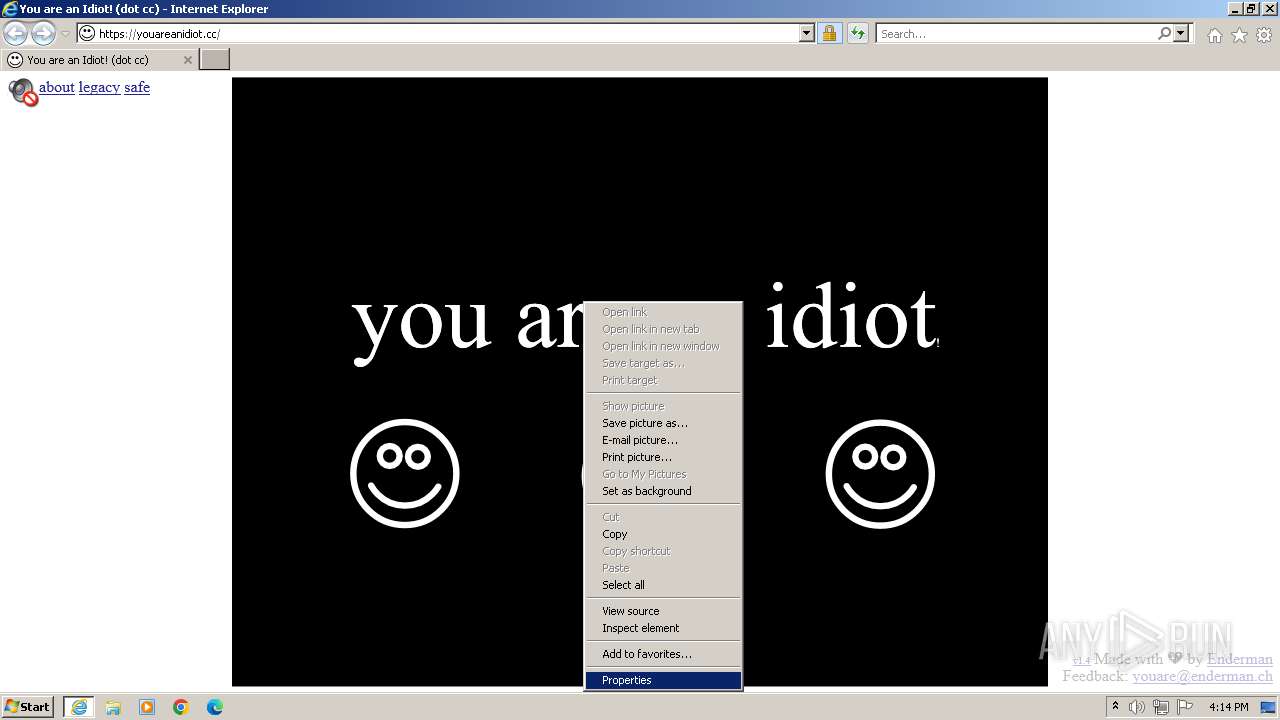This screenshot has width=1280, height=720.
Task: Choose 'Inspect element' from context menu
Action: pos(663,628)
